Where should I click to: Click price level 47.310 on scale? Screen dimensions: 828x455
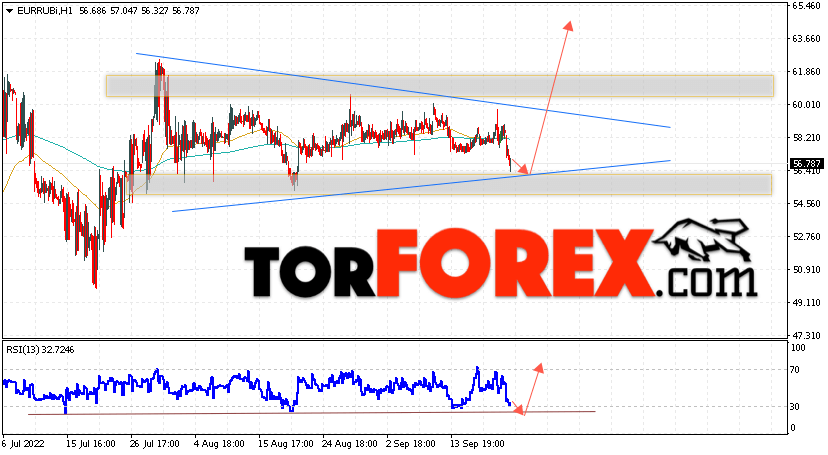(806, 335)
